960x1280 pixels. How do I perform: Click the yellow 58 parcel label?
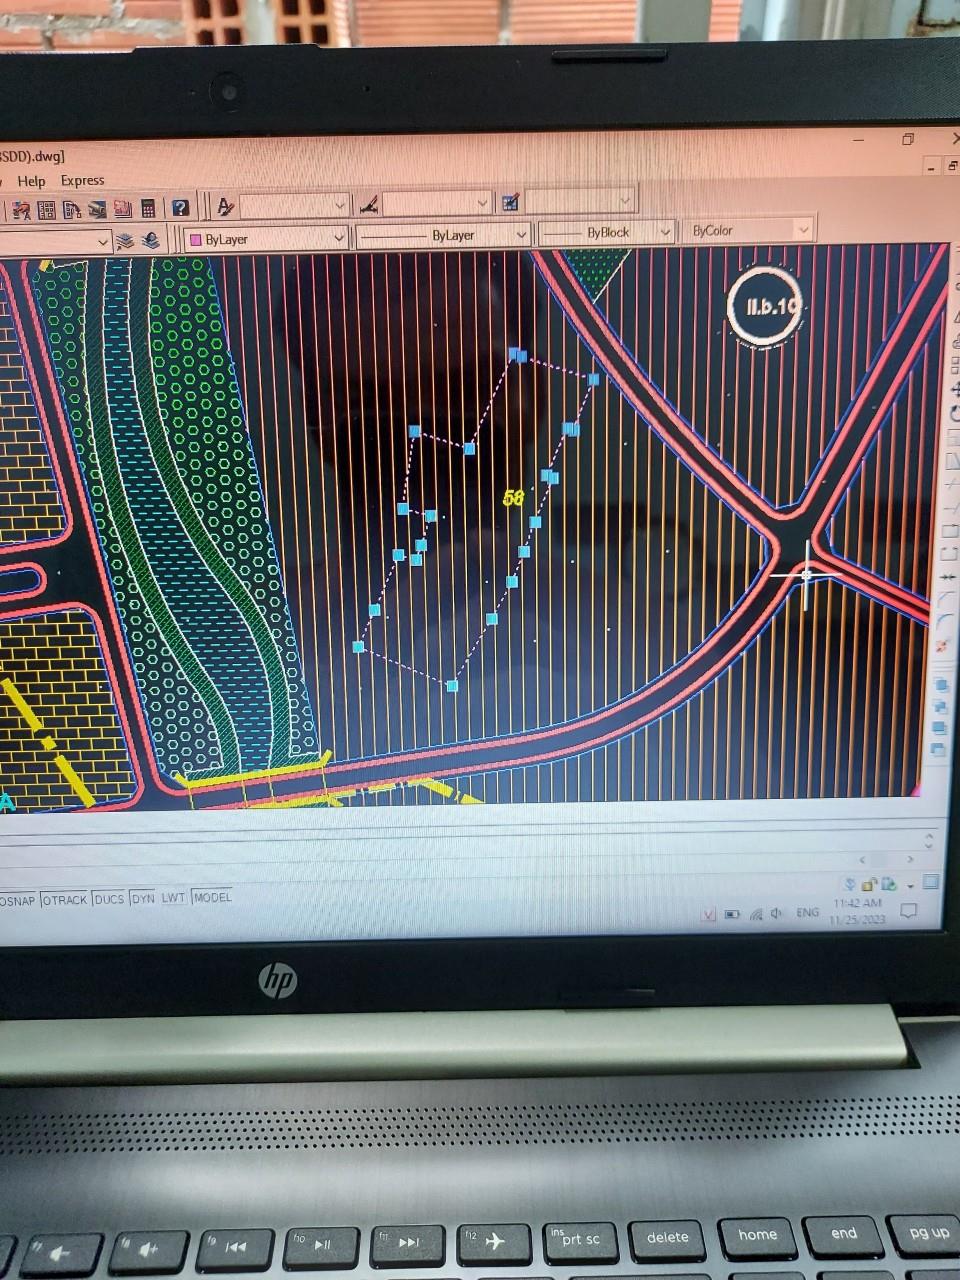pyautogui.click(x=513, y=497)
